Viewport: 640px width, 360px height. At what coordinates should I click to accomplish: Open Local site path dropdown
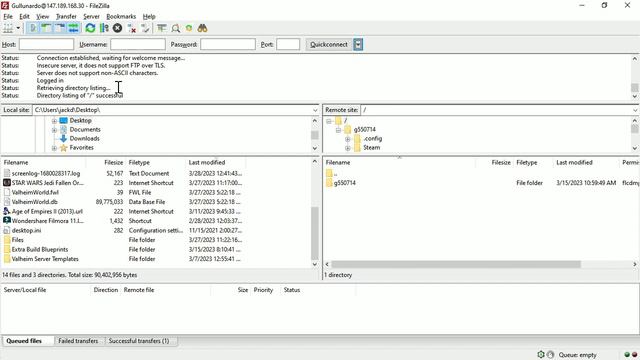(315, 110)
